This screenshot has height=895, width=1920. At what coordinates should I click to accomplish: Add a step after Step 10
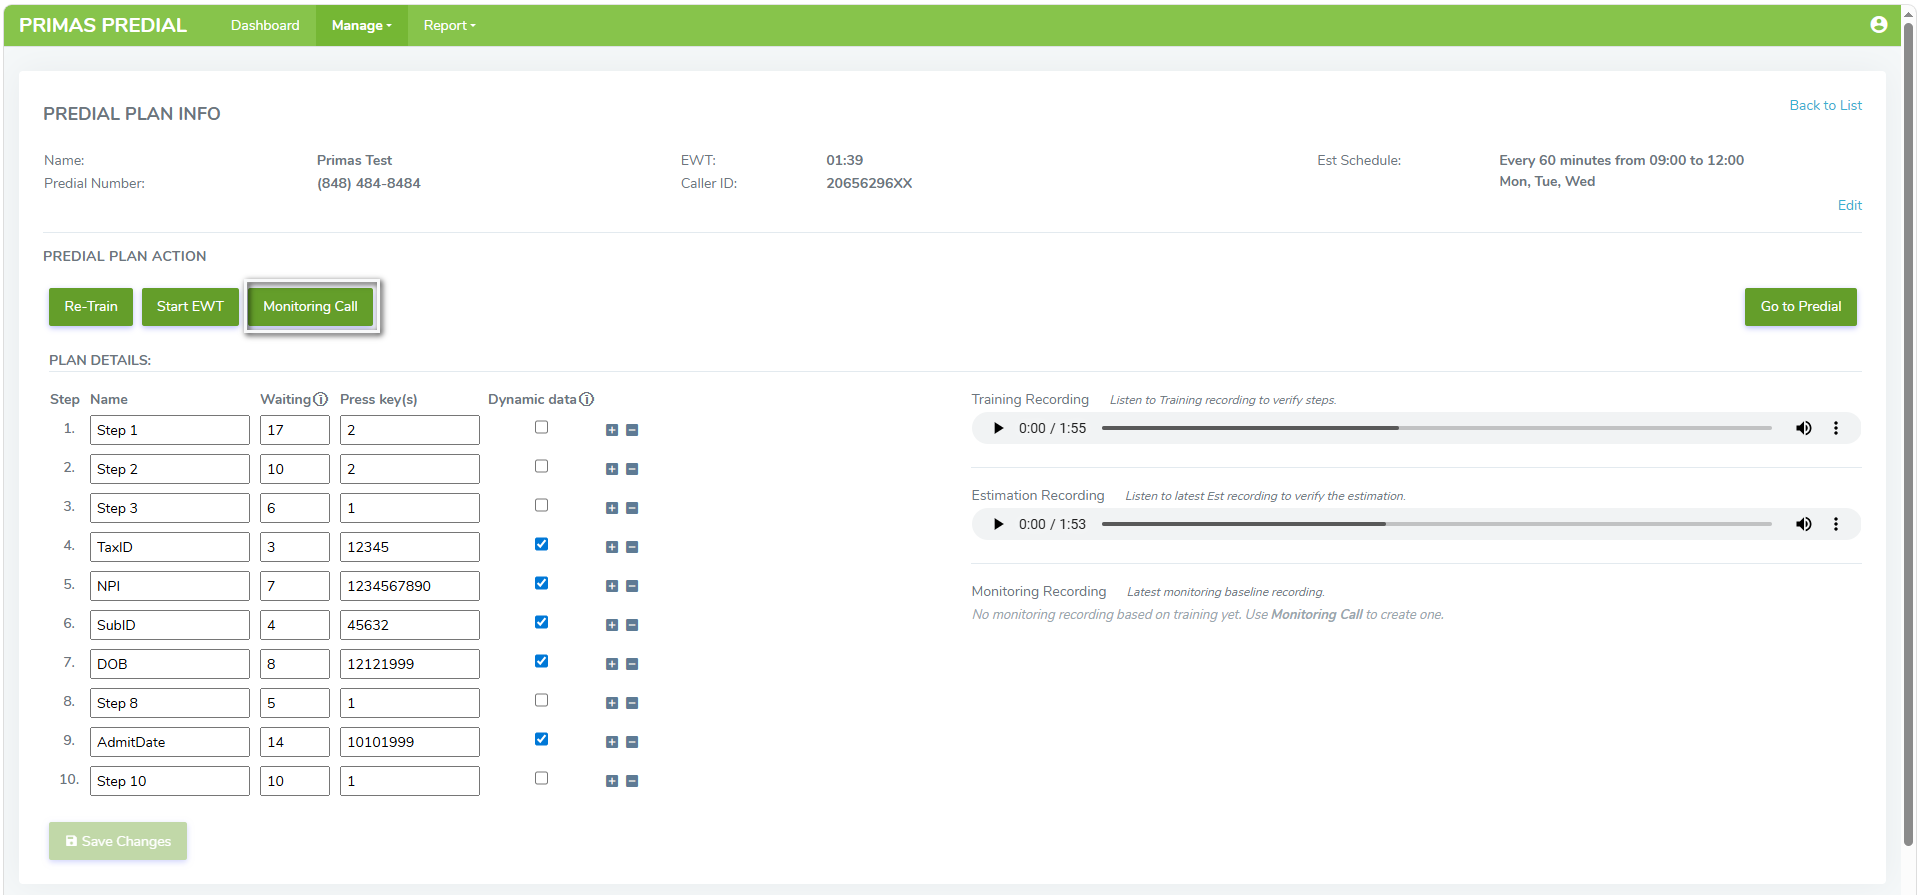click(x=612, y=781)
